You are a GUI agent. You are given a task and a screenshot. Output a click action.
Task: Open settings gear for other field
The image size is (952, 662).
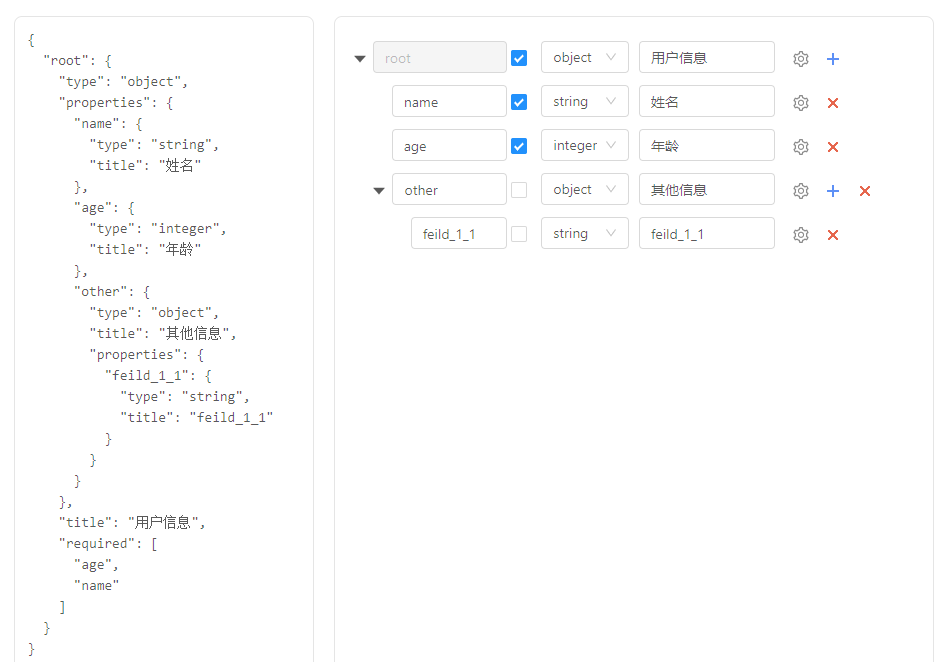pos(800,191)
